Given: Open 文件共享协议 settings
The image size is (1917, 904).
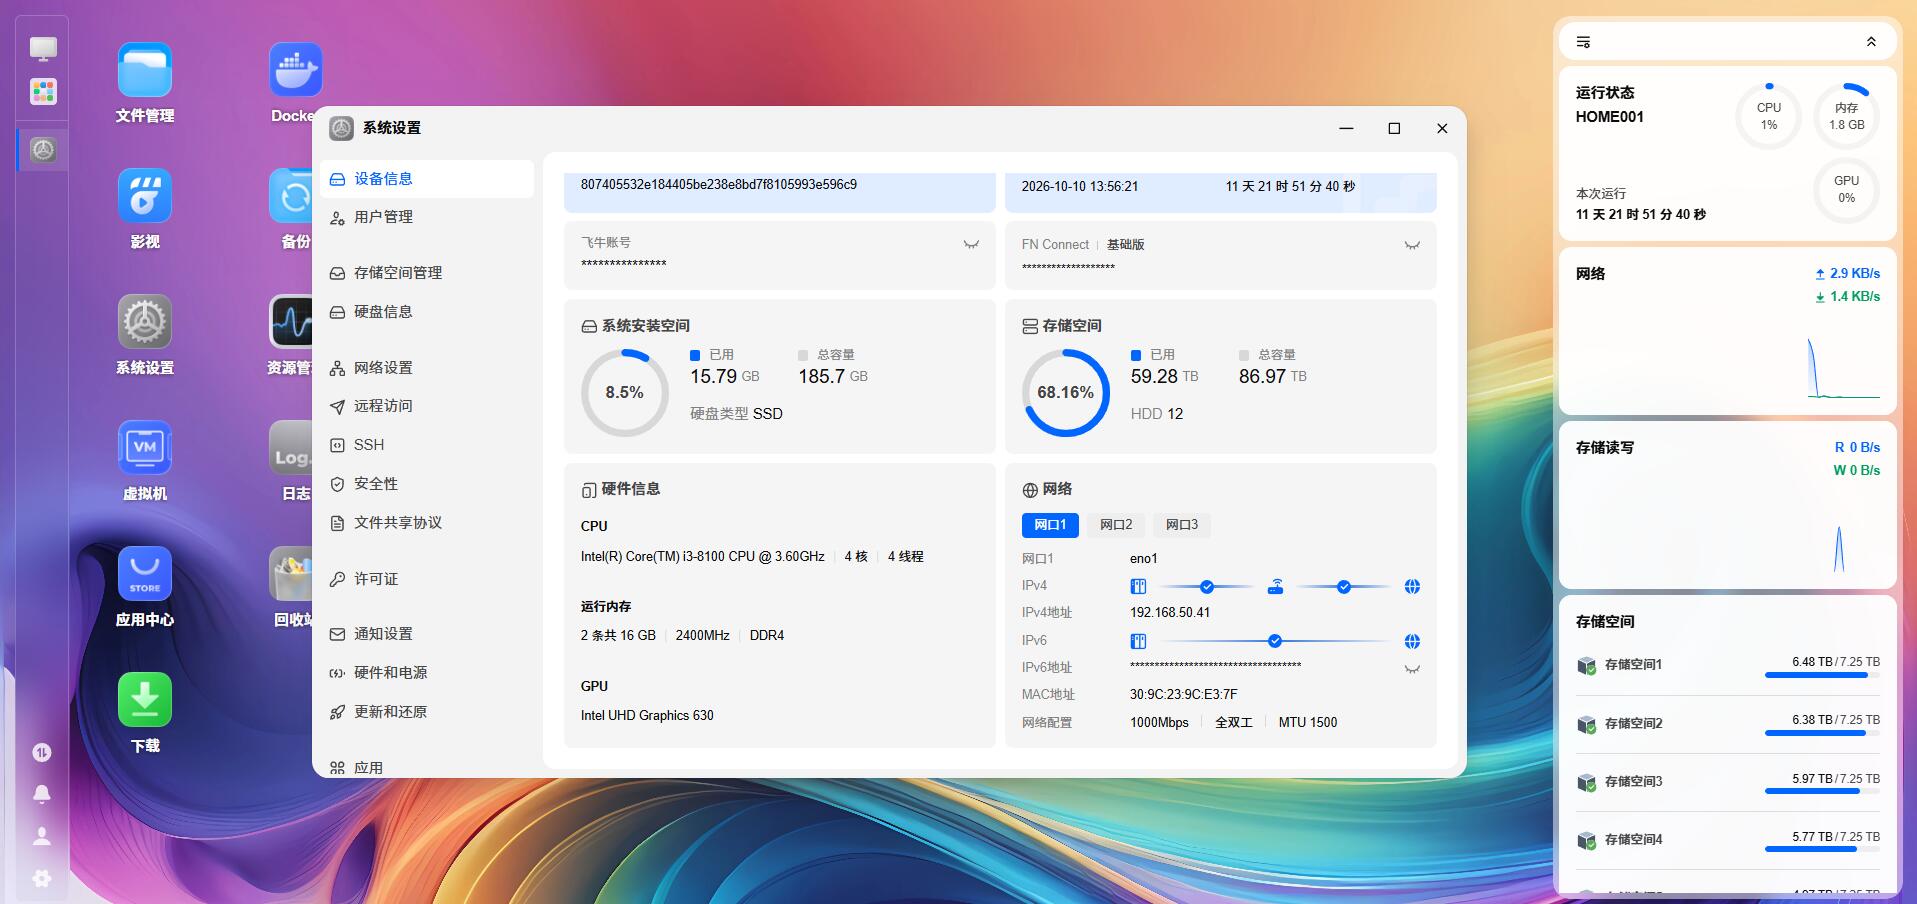Looking at the screenshot, I should click(x=427, y=523).
